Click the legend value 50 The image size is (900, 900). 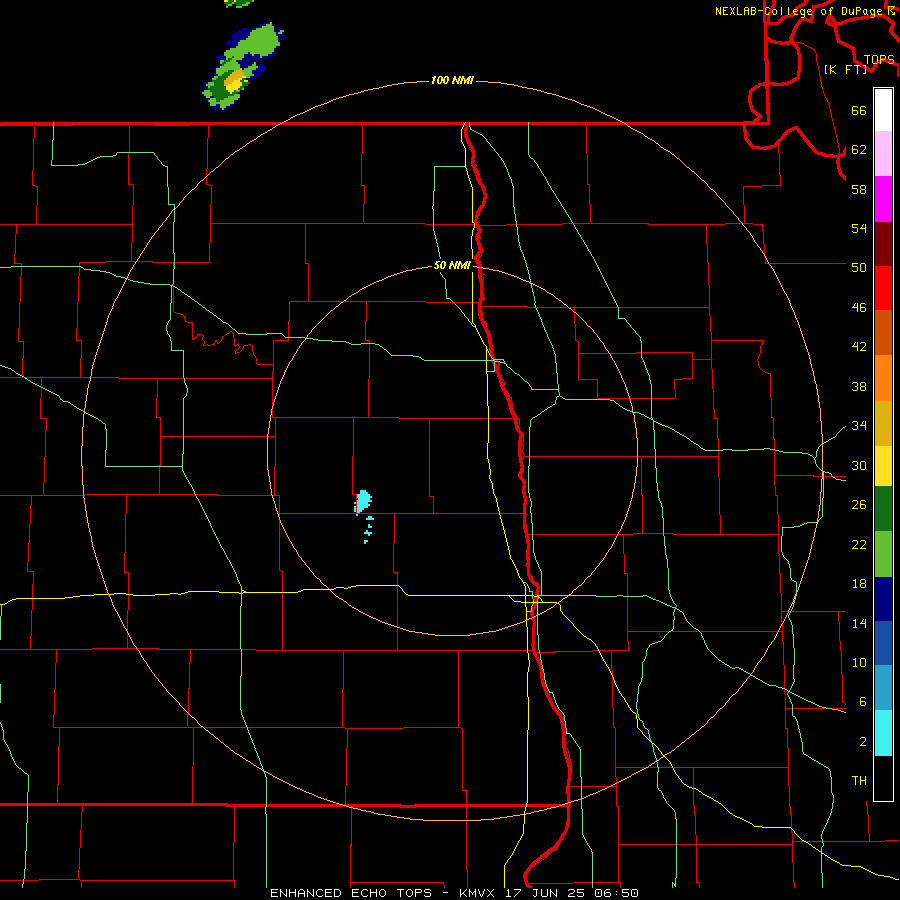pos(859,268)
